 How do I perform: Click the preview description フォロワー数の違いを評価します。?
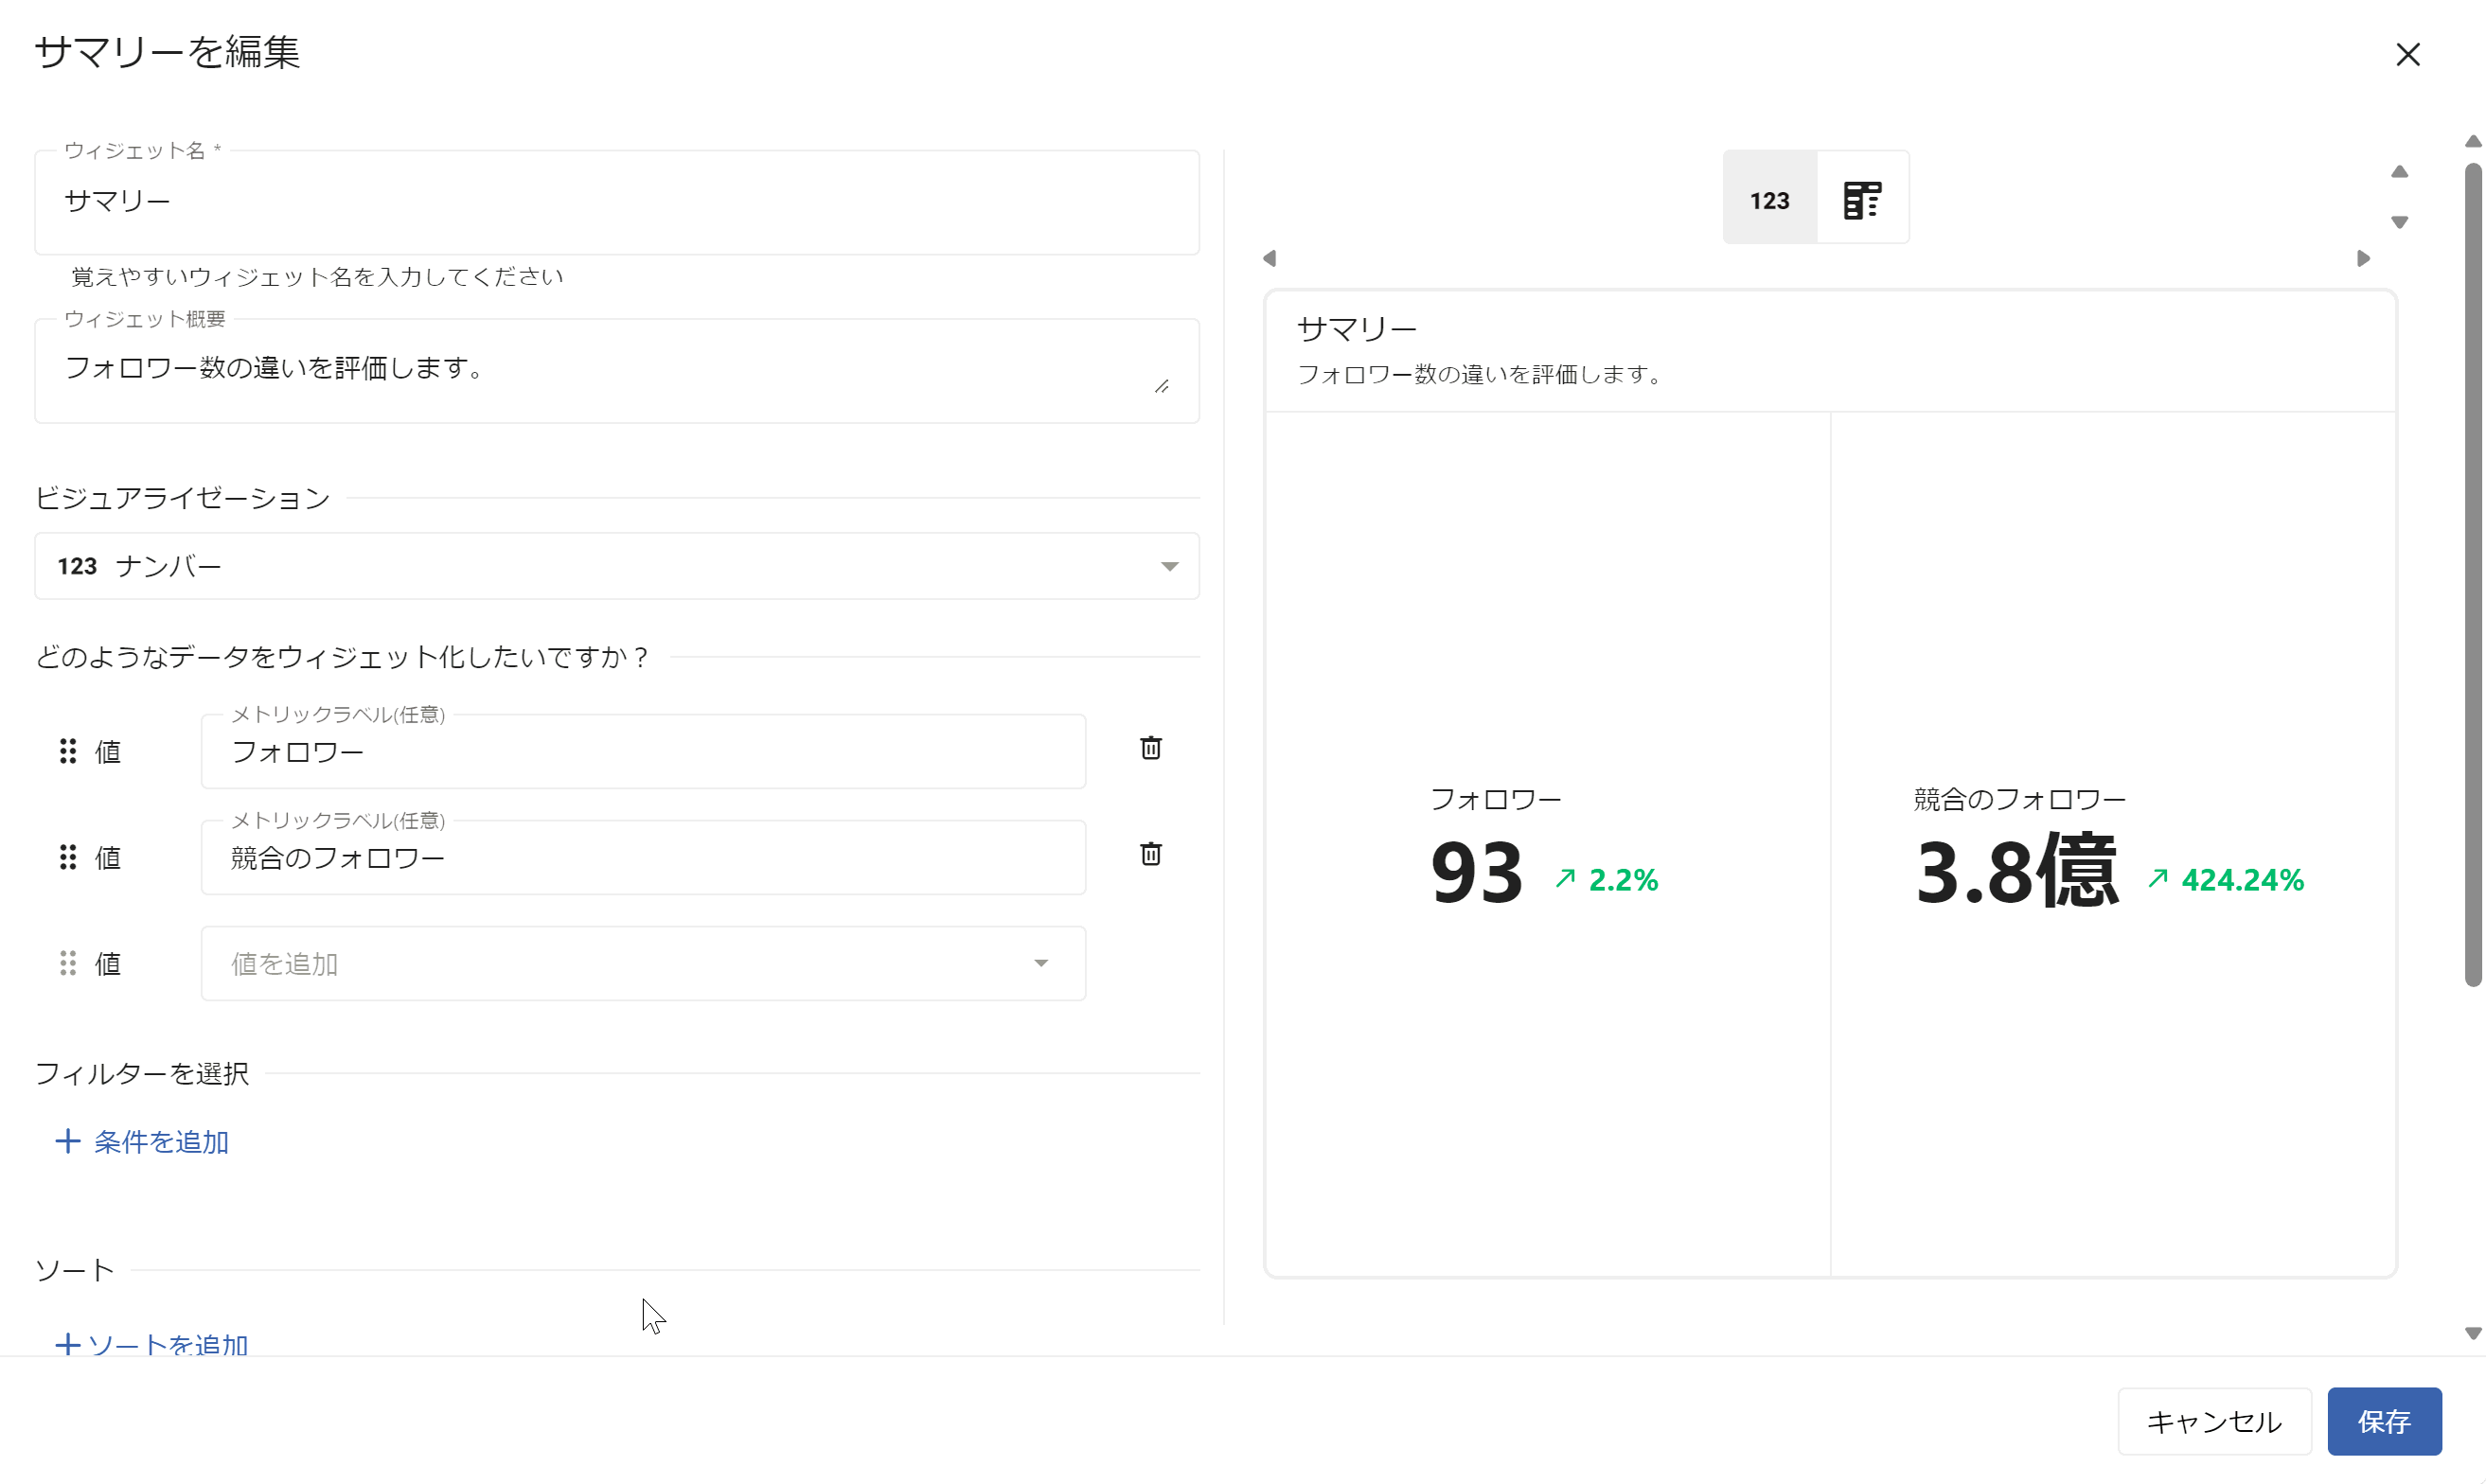coord(1479,374)
